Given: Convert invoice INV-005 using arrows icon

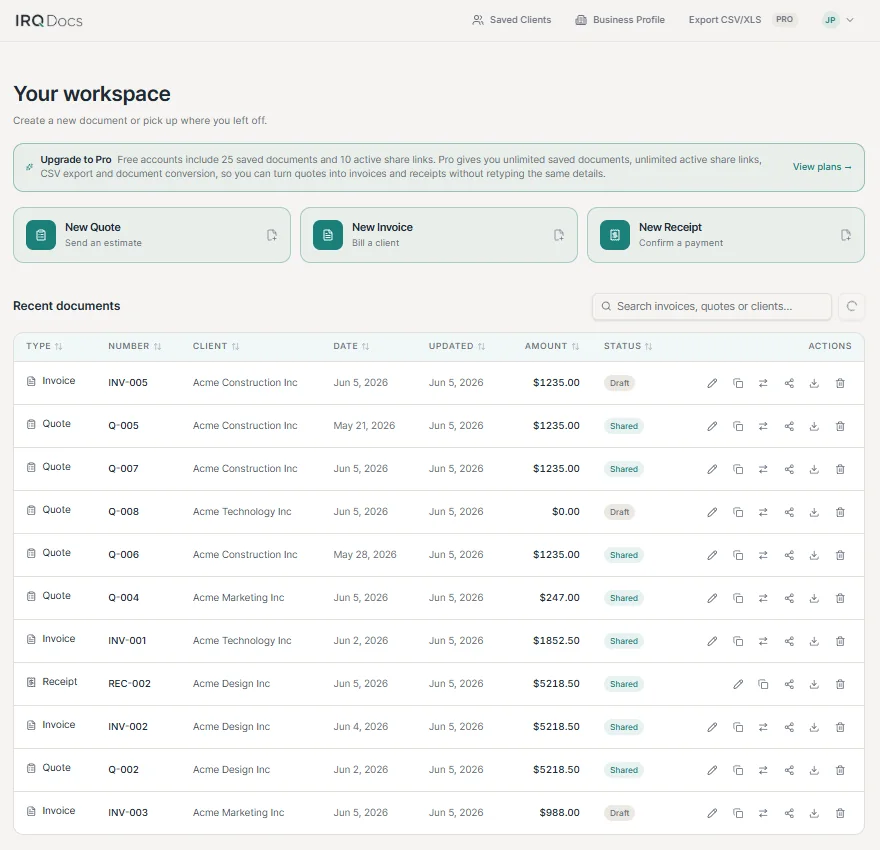Looking at the screenshot, I should (763, 383).
